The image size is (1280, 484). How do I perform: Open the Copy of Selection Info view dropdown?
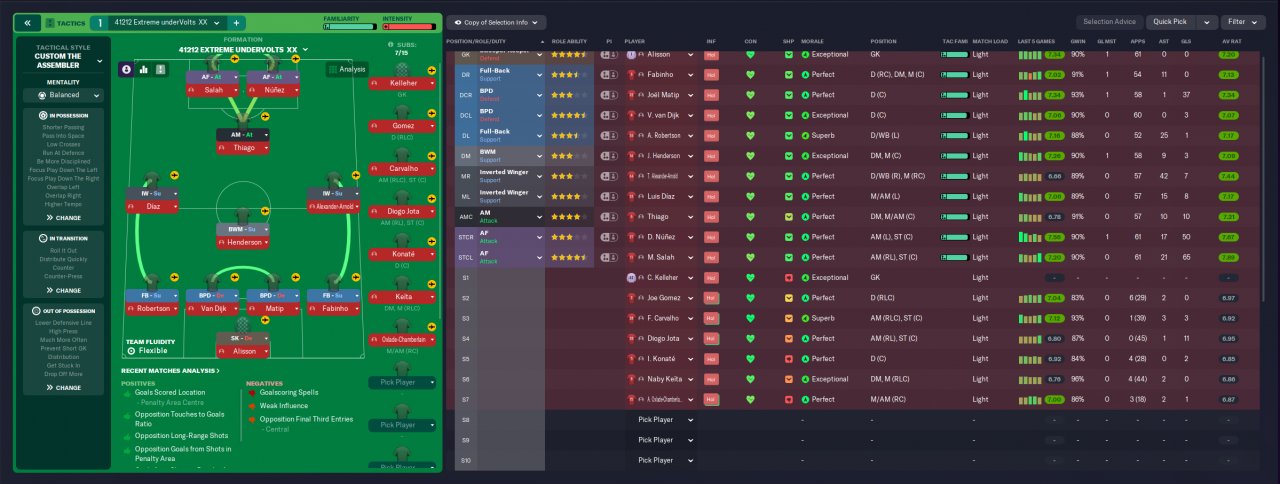[496, 22]
